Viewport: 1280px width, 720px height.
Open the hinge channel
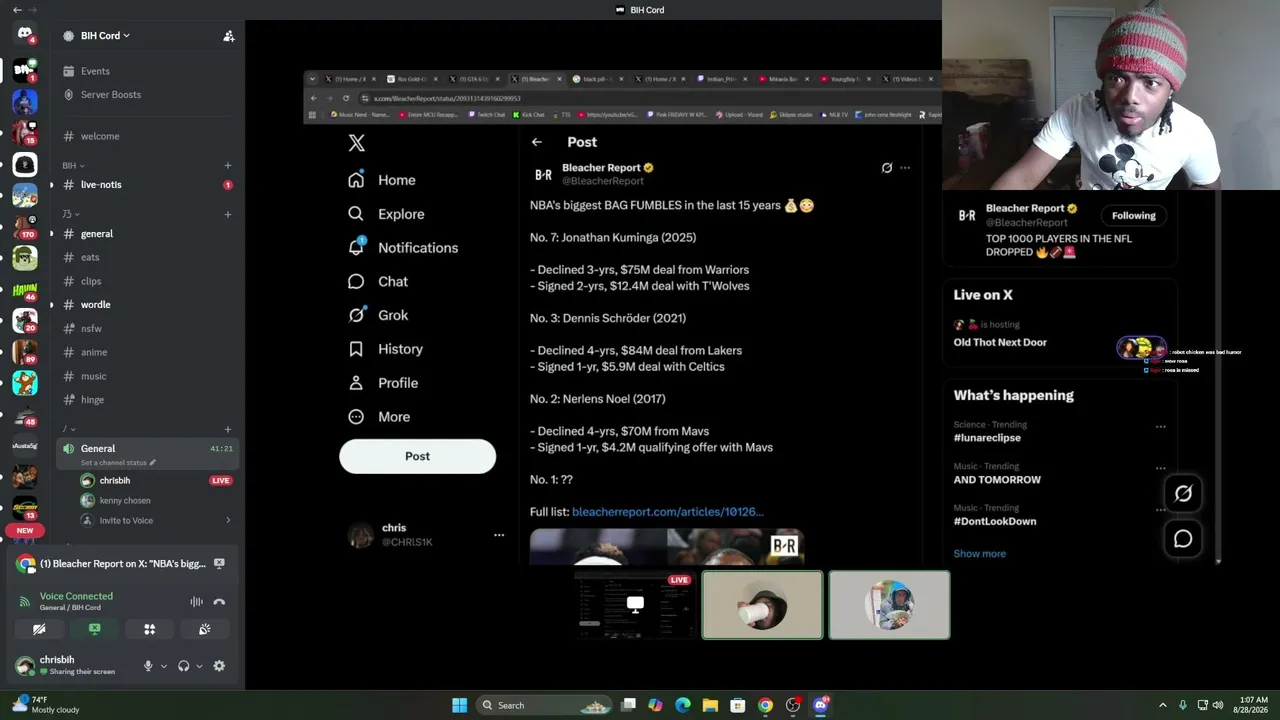point(146,400)
